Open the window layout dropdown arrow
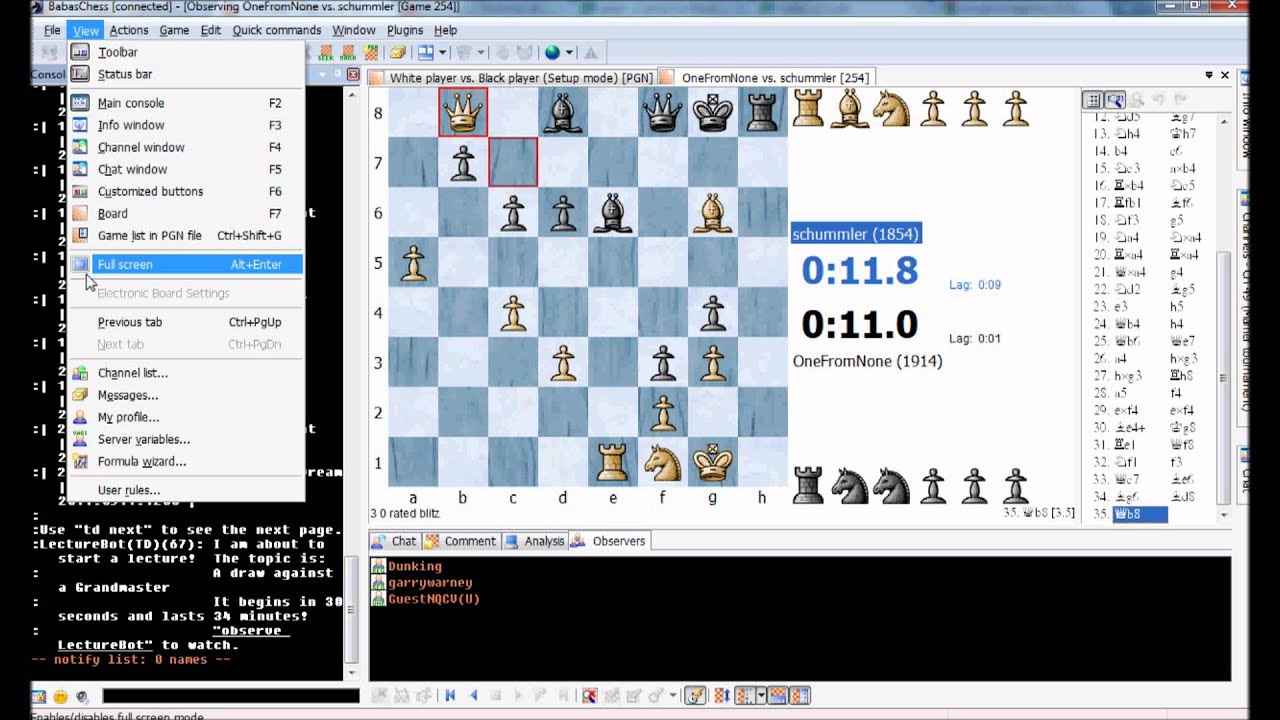This screenshot has height=720, width=1280. click(442, 52)
